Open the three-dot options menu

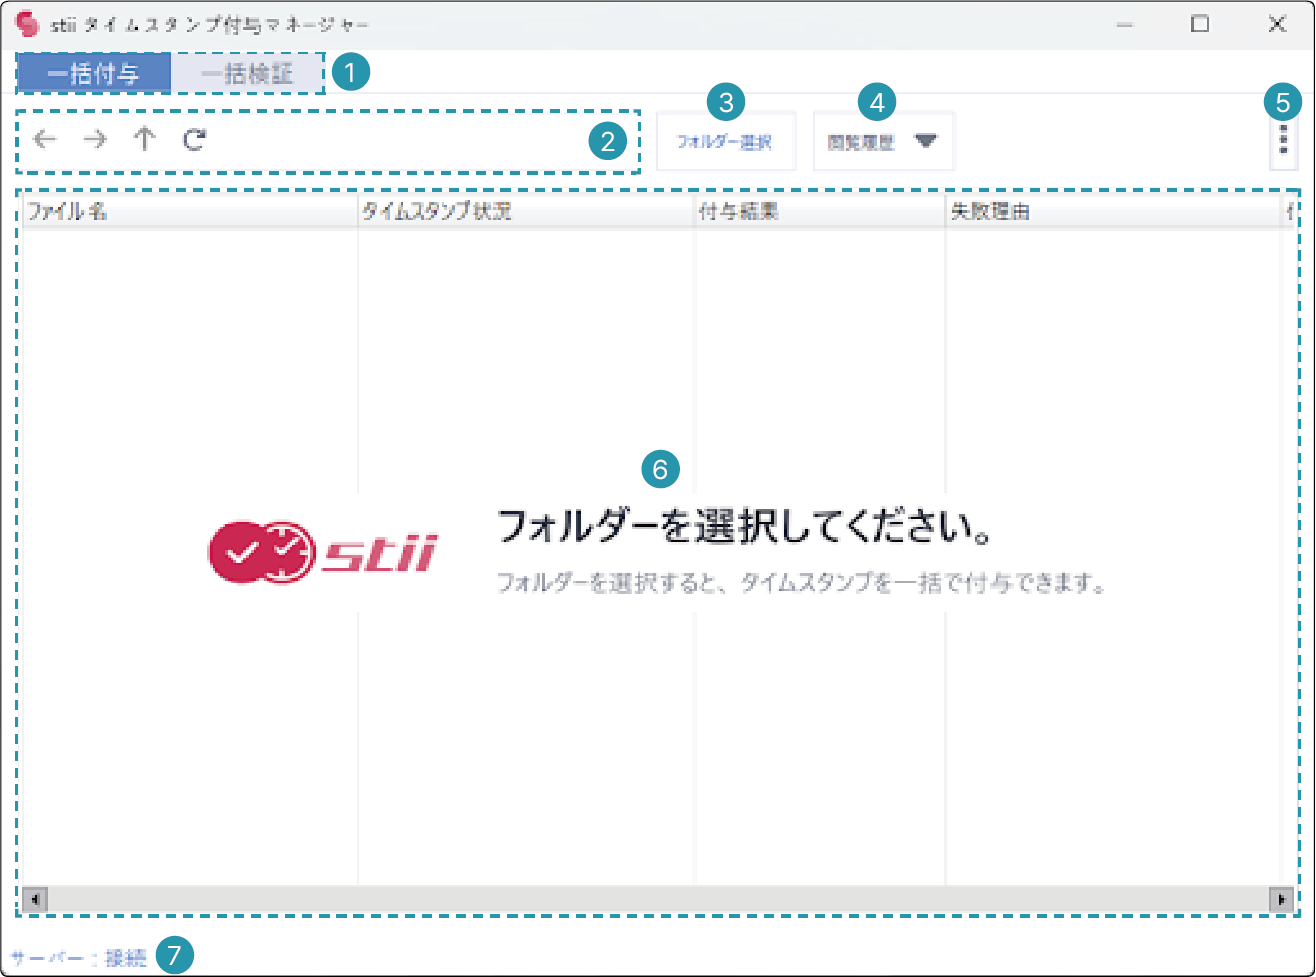pyautogui.click(x=1283, y=141)
